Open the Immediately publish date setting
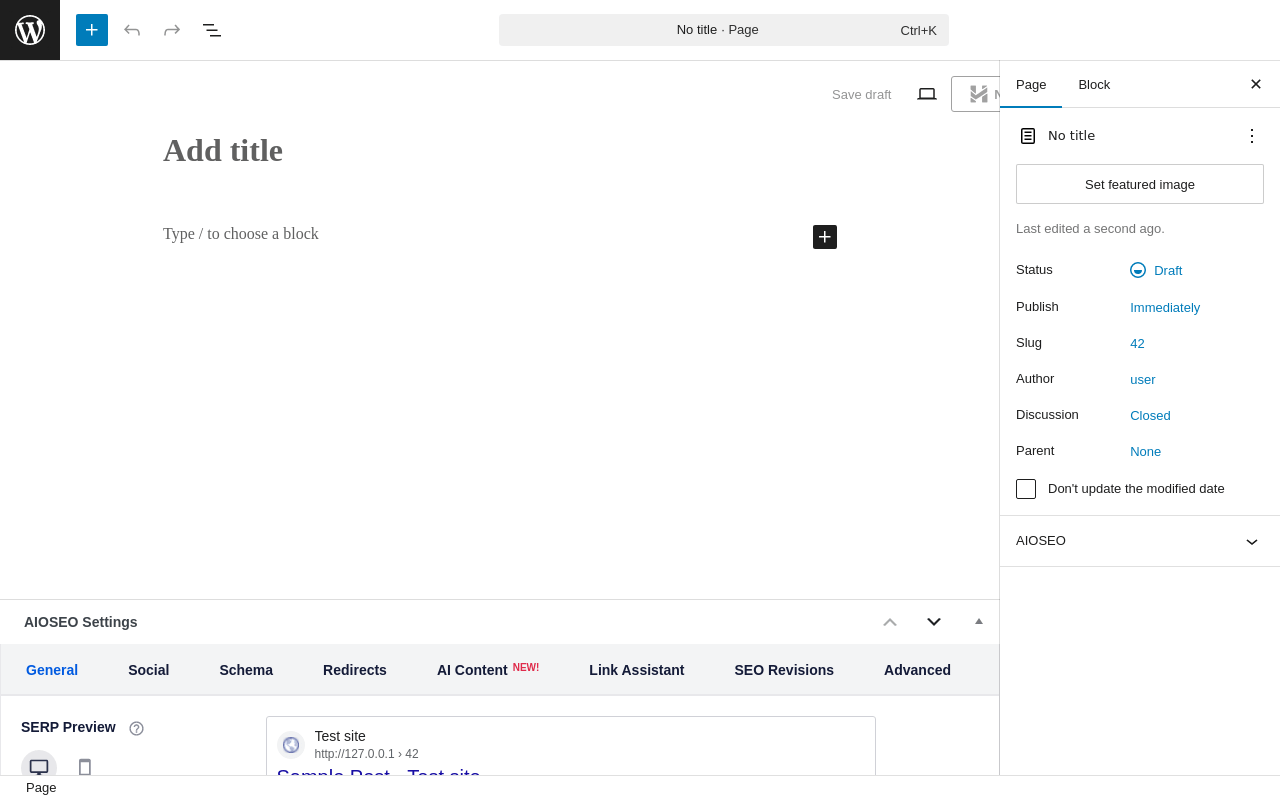 point(1165,307)
